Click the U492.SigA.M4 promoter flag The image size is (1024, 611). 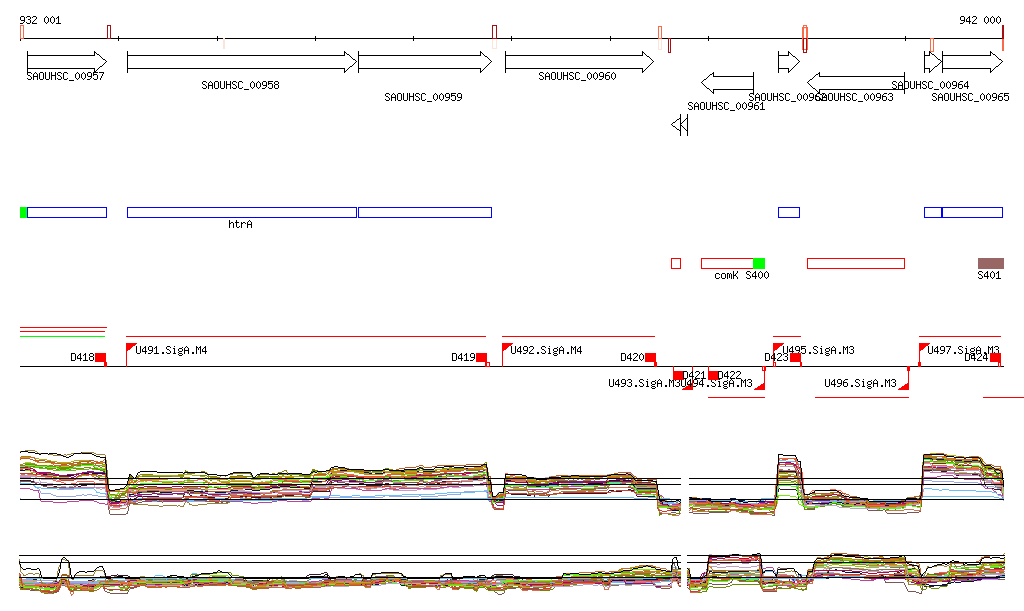click(x=507, y=348)
